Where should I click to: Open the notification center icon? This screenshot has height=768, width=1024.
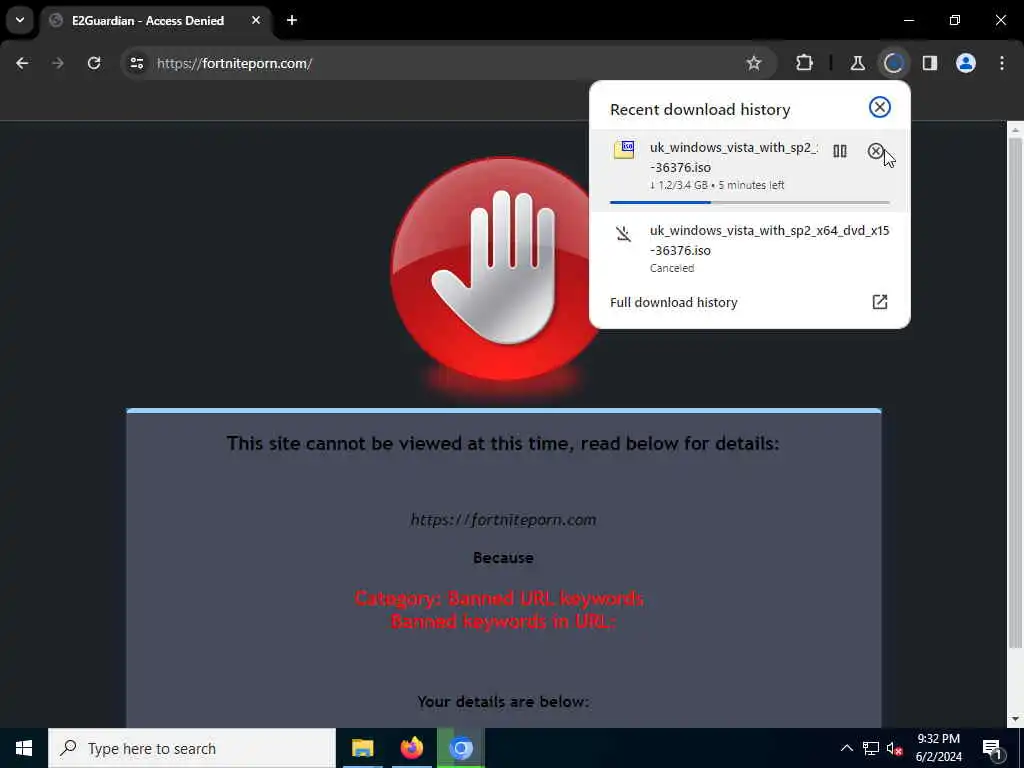point(992,748)
